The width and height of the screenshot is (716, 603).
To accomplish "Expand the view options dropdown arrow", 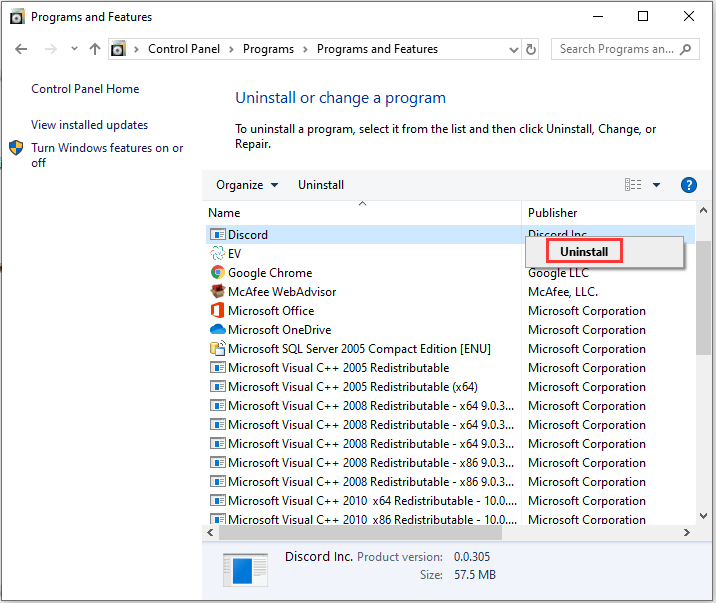I will coord(656,185).
